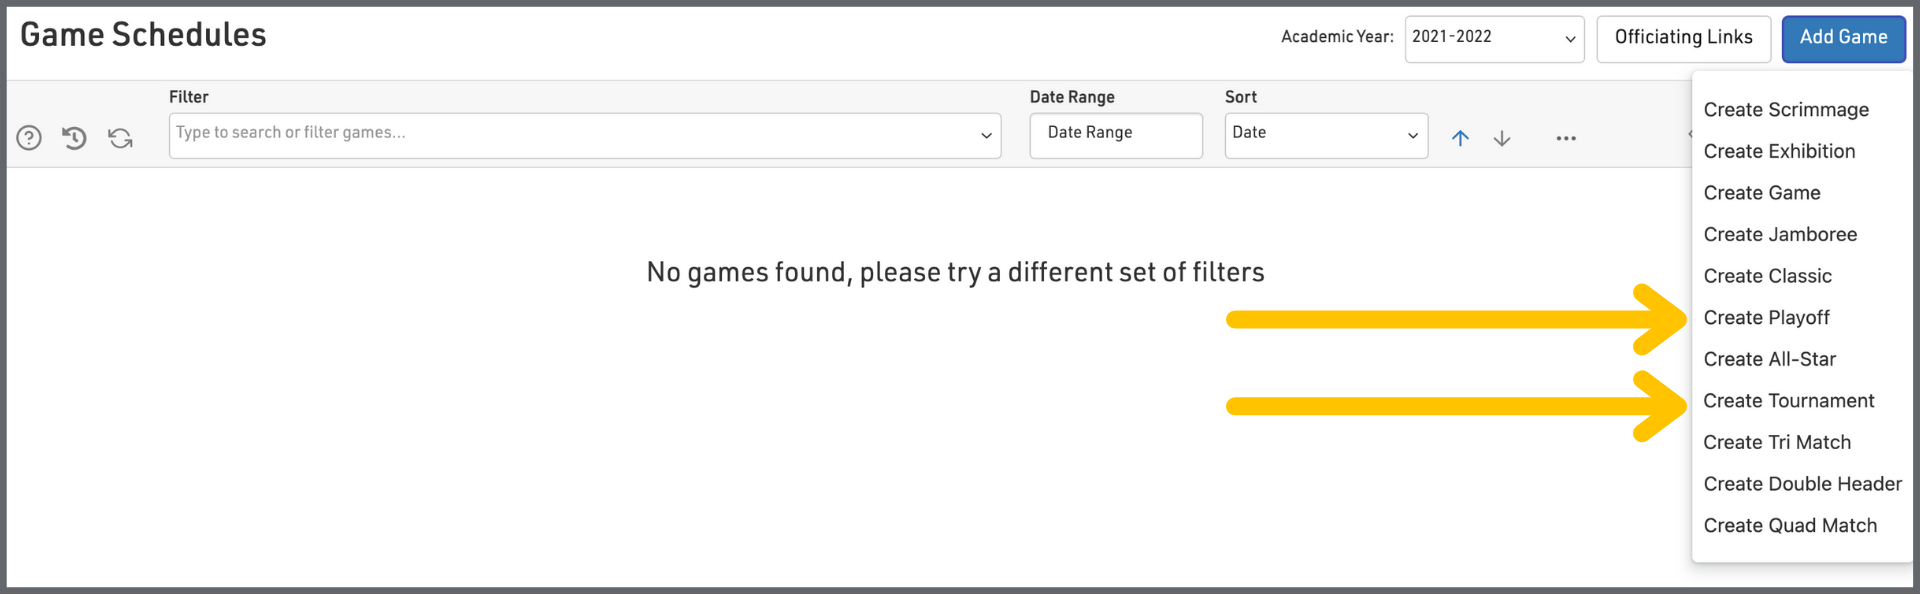1920x595 pixels.
Task: Open the three-dot more options menu
Action: pyautogui.click(x=1566, y=138)
